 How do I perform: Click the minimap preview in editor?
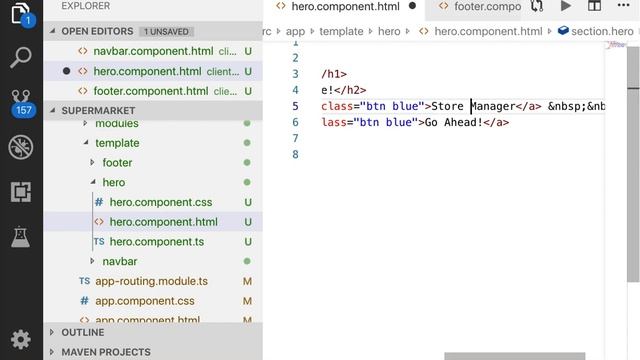point(616,45)
